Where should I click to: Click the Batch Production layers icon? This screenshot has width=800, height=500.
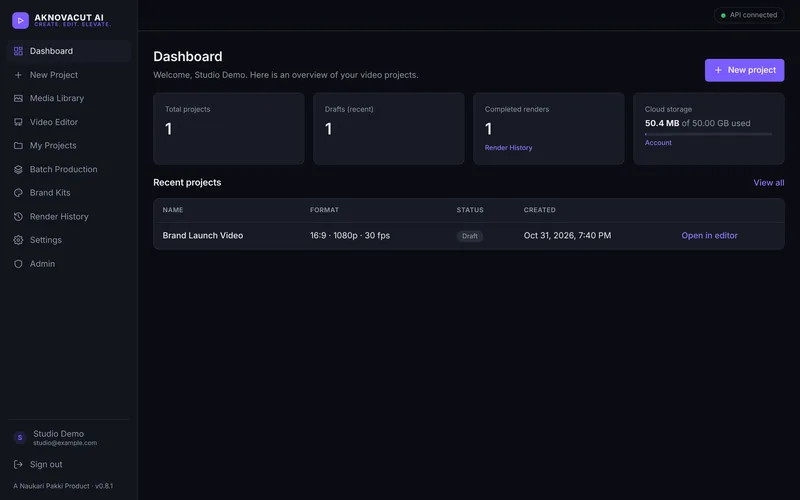coord(18,169)
